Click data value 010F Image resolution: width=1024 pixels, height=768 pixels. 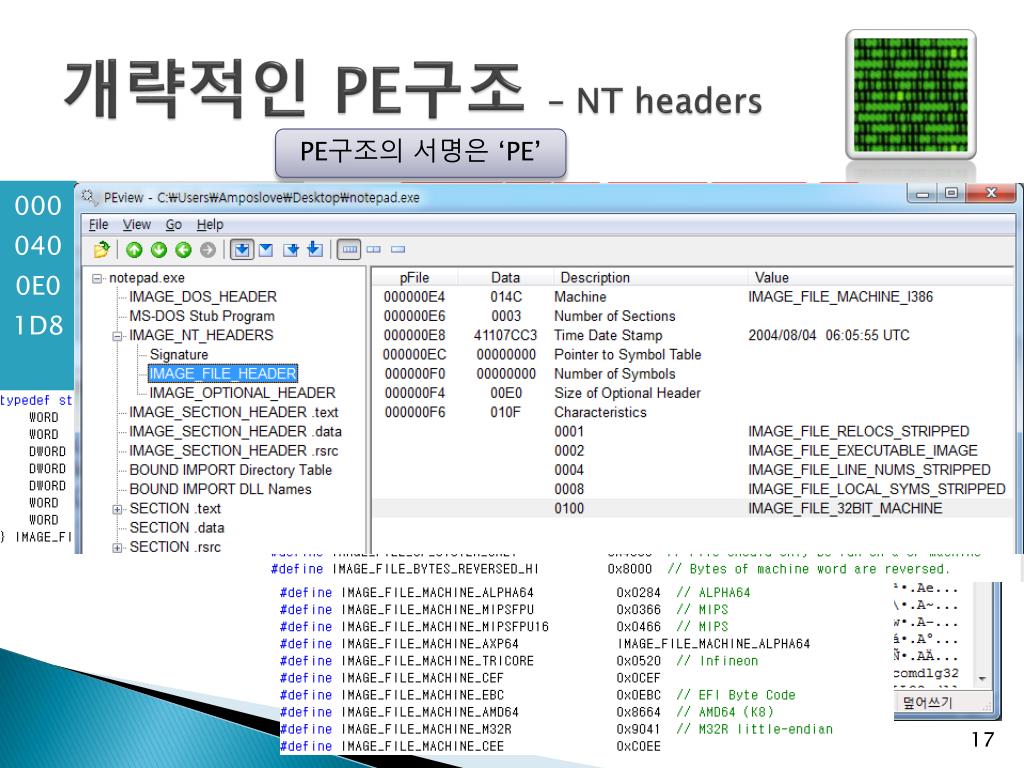tap(506, 413)
